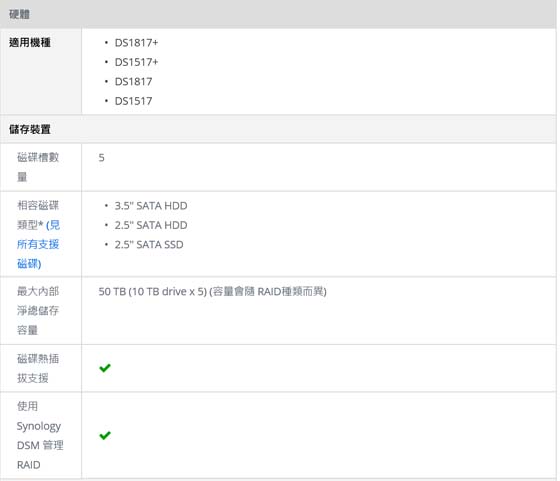The height and width of the screenshot is (481, 560).
Task: Click the 最大內部淨總儲存容量 label
Action: pyautogui.click(x=38, y=311)
